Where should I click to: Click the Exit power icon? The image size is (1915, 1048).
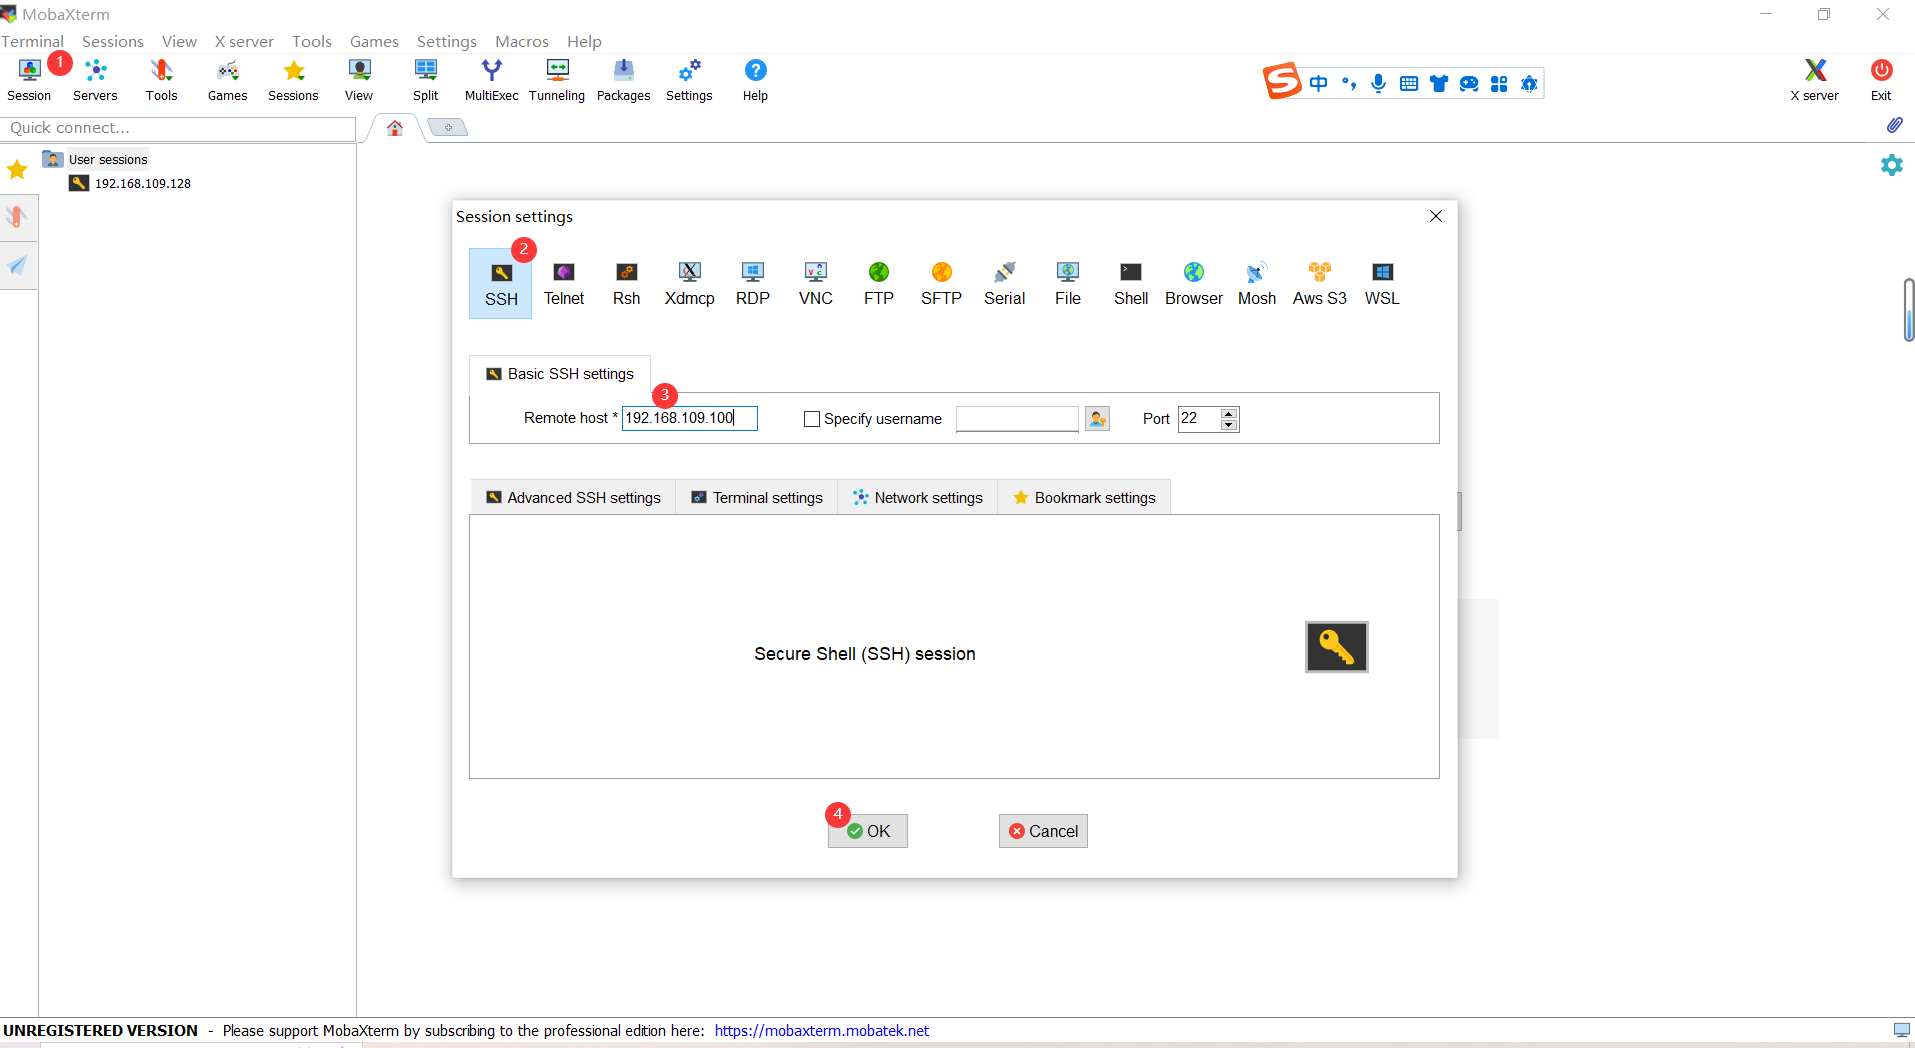coord(1881,79)
